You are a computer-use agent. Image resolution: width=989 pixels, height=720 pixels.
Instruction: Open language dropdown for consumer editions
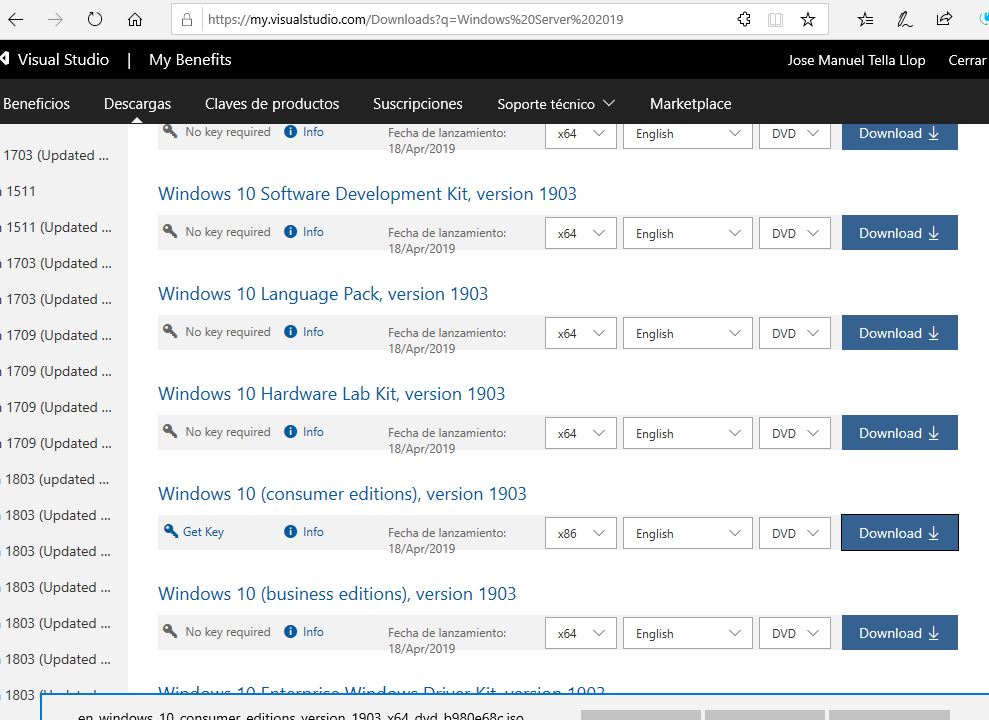click(688, 533)
